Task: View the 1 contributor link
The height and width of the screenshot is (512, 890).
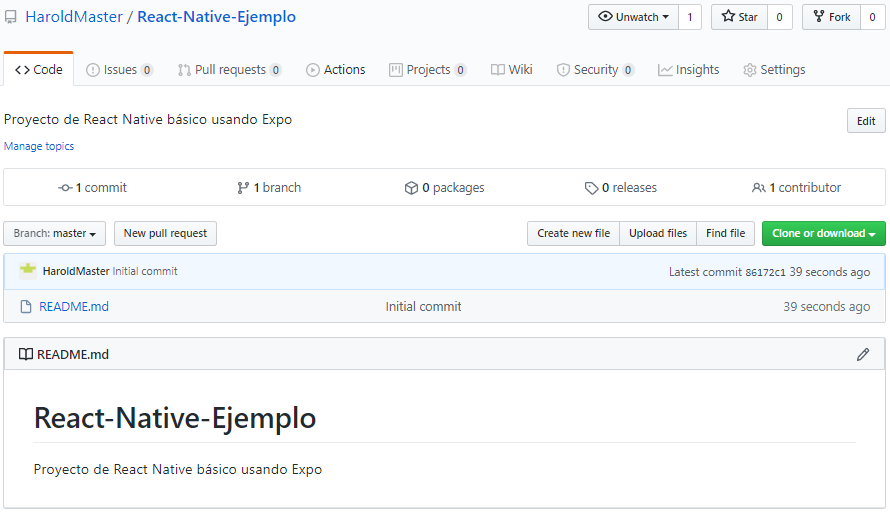Action: [796, 187]
